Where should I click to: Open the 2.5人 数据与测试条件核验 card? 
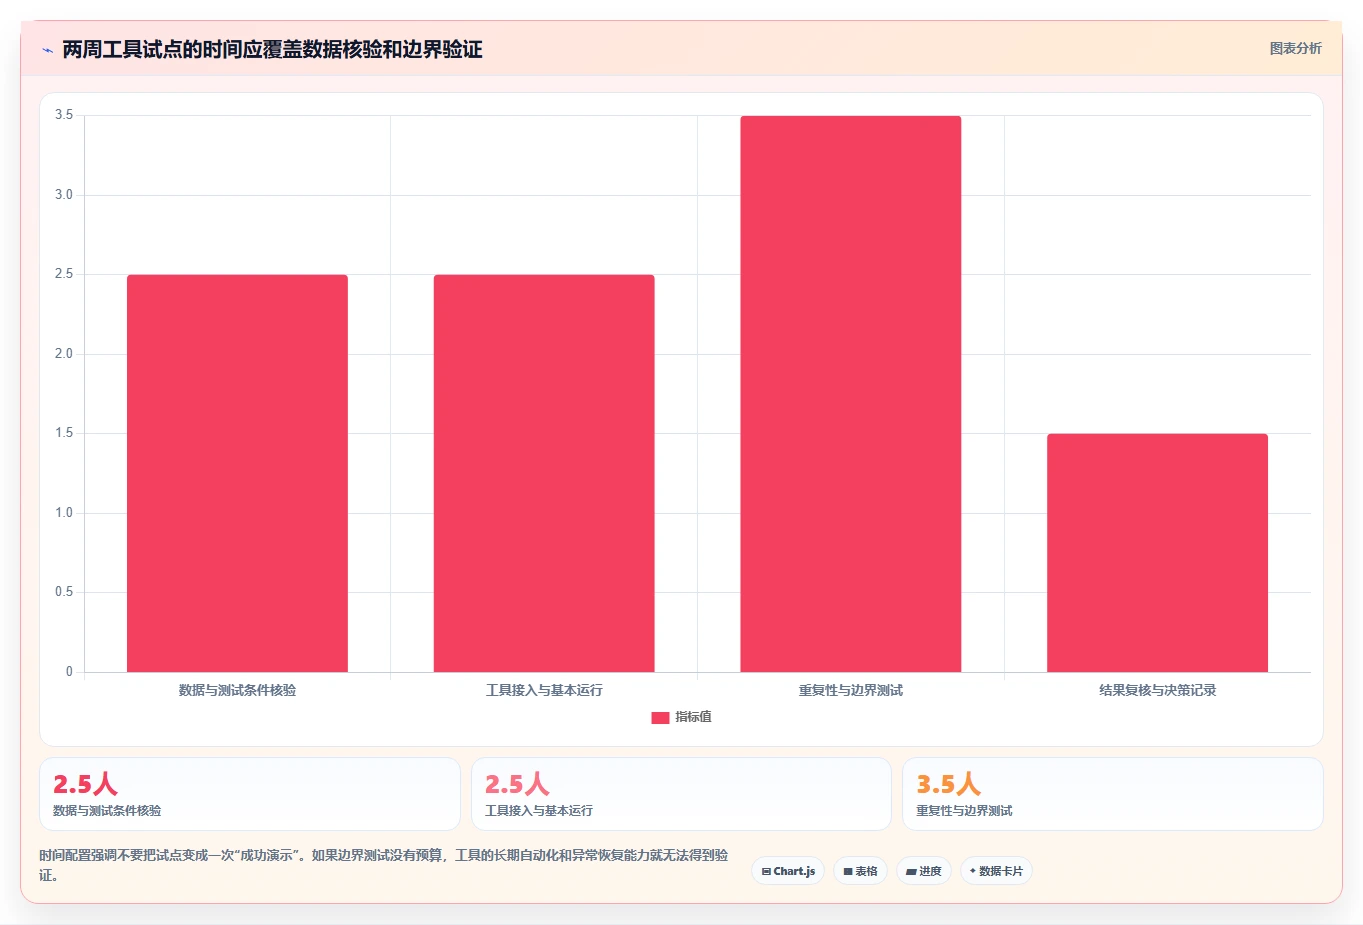point(250,794)
